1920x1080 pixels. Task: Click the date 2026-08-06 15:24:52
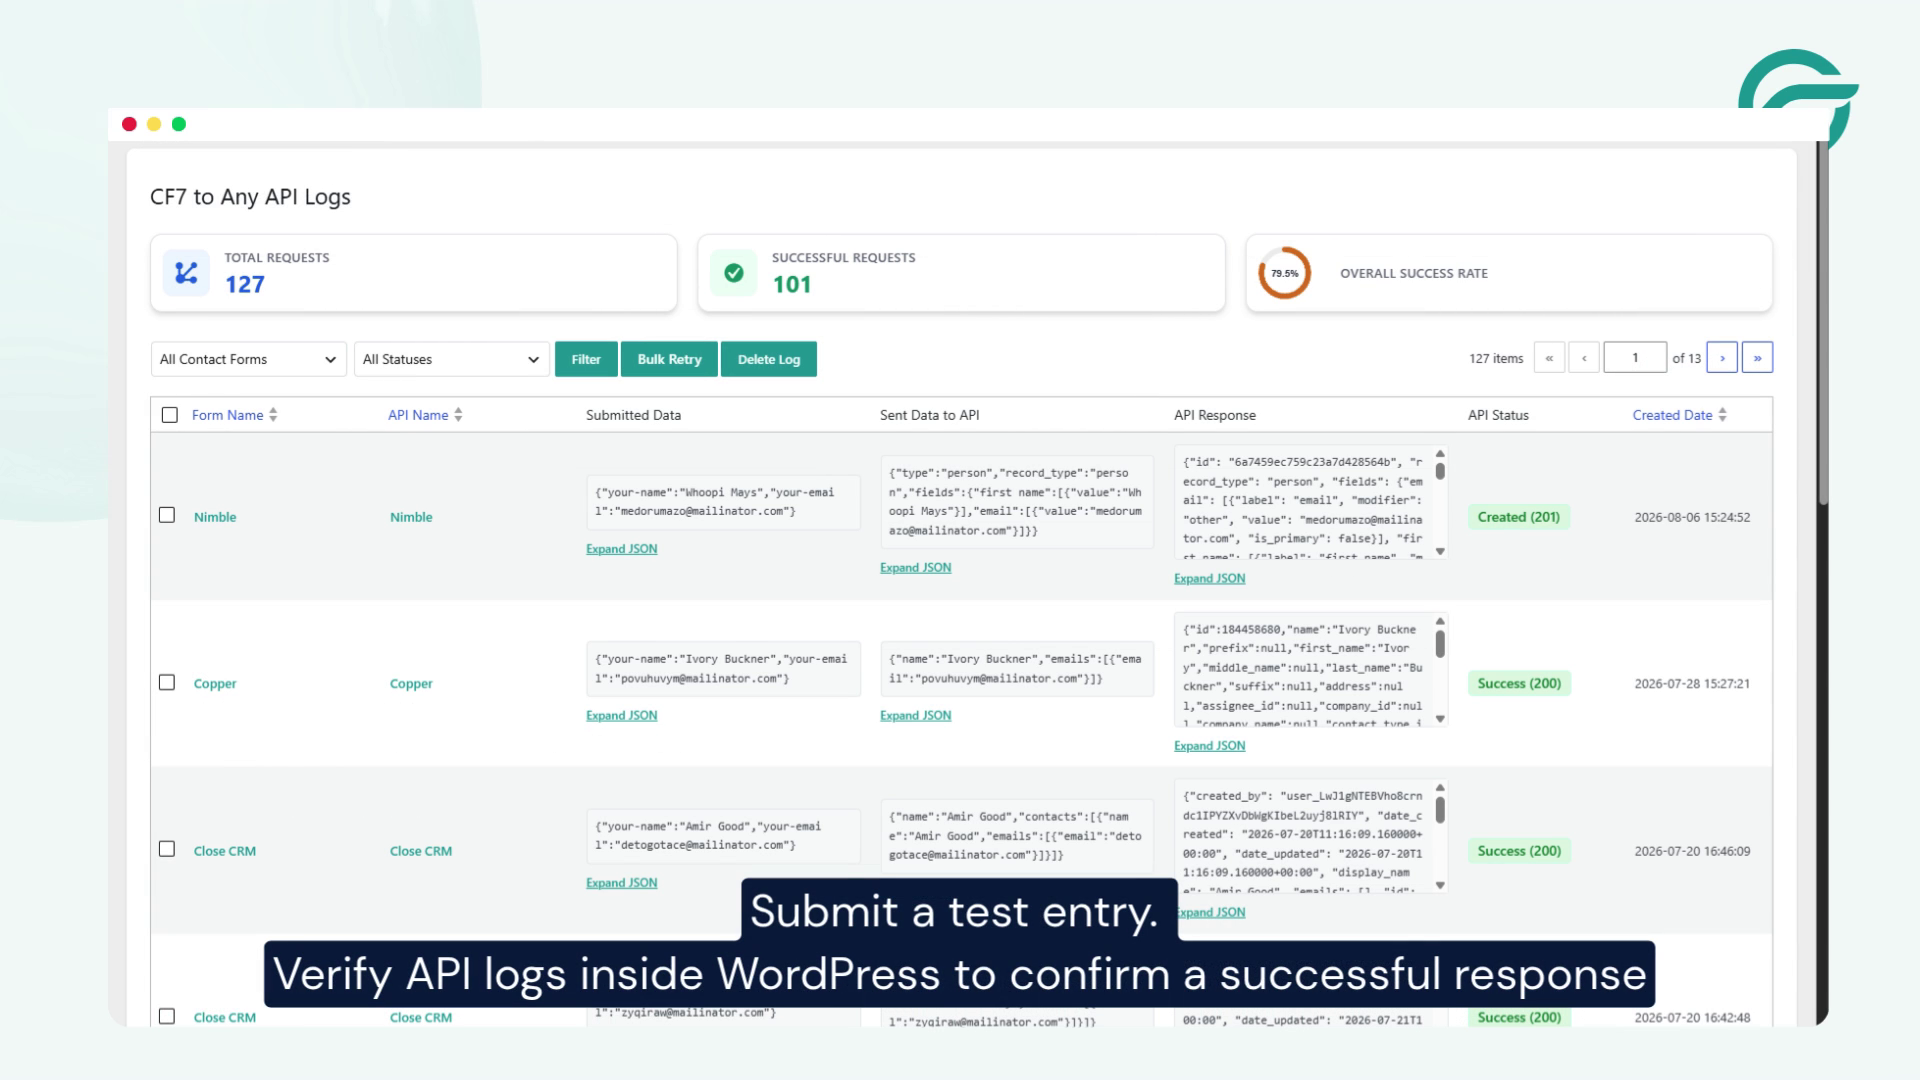click(x=1692, y=517)
